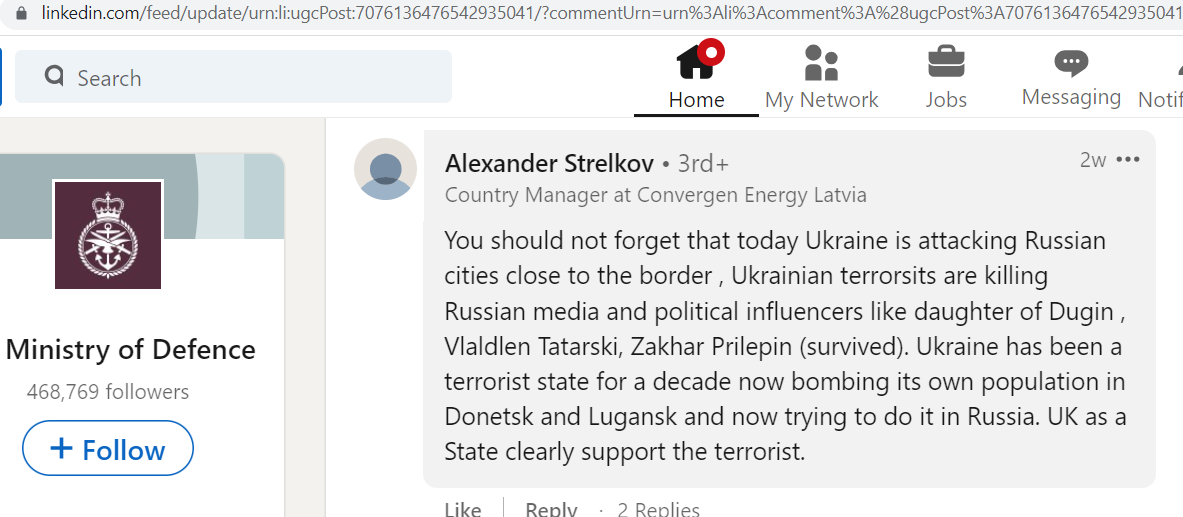Open the Home feed icon
Viewport: 1183px width, 517px height.
(x=695, y=62)
